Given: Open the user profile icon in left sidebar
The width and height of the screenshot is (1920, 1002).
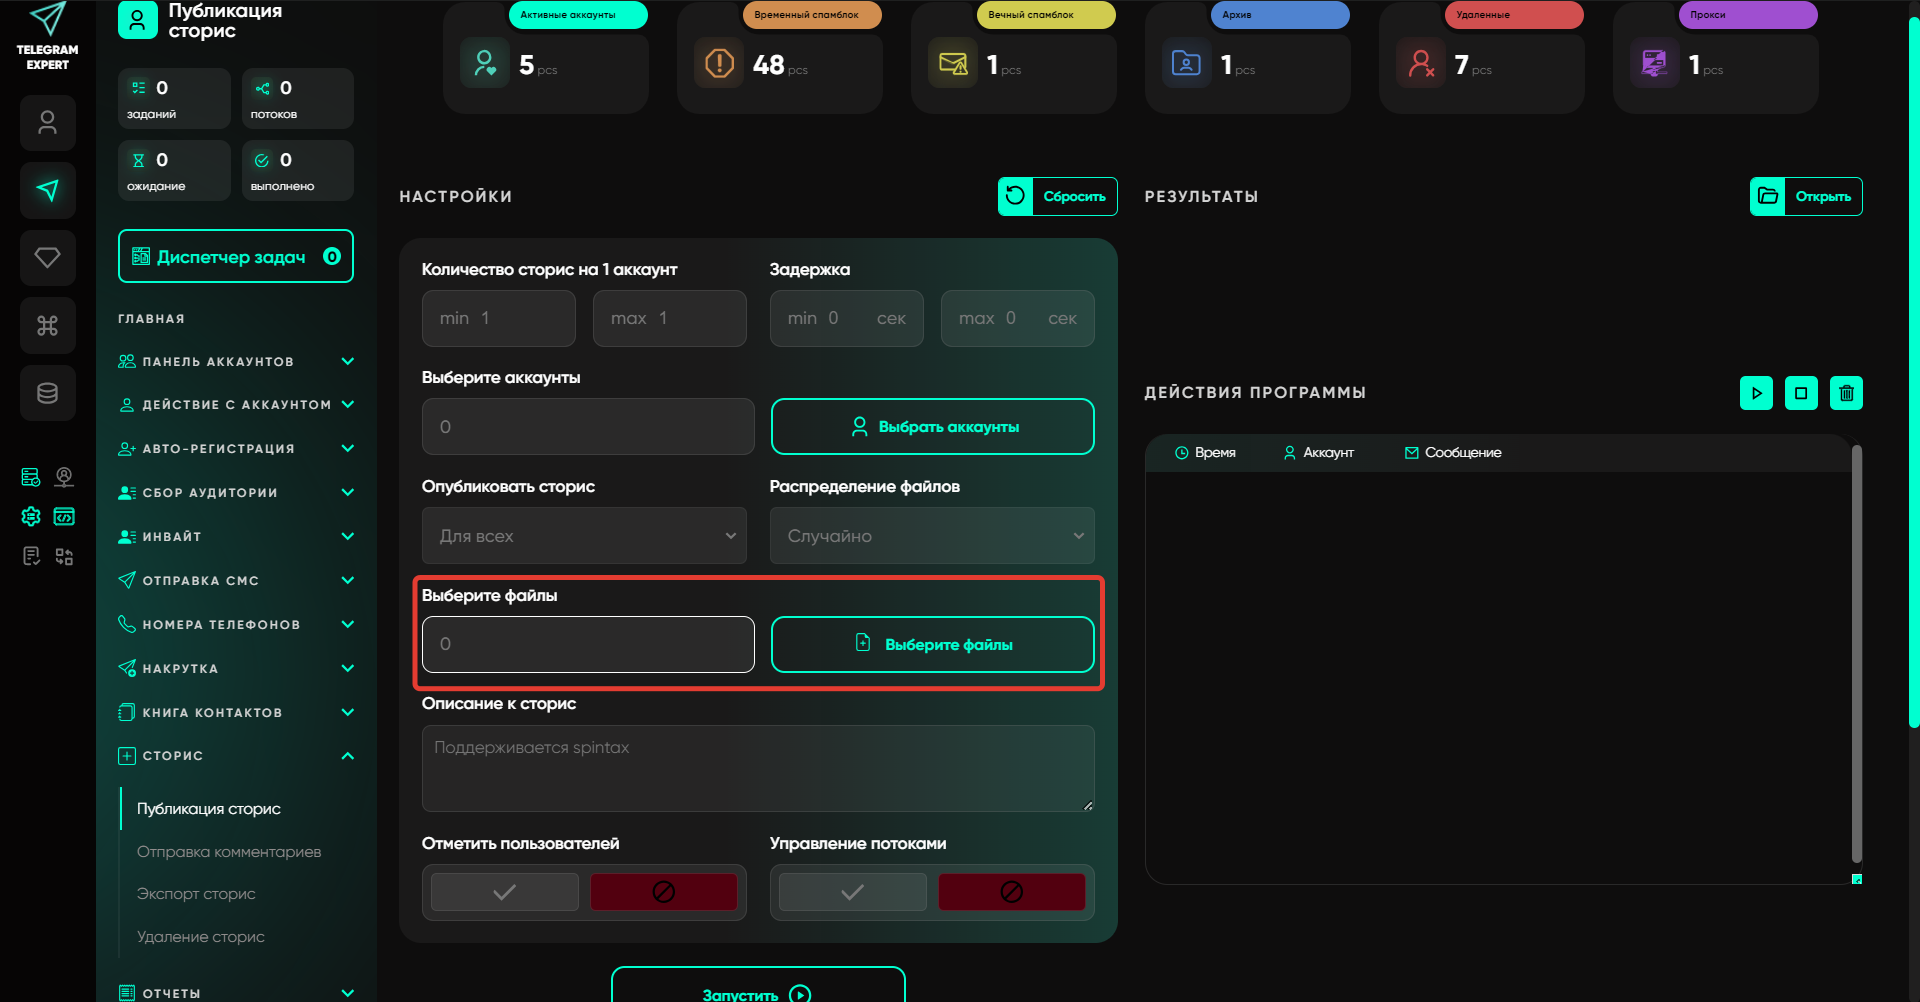Looking at the screenshot, I should pyautogui.click(x=47, y=123).
